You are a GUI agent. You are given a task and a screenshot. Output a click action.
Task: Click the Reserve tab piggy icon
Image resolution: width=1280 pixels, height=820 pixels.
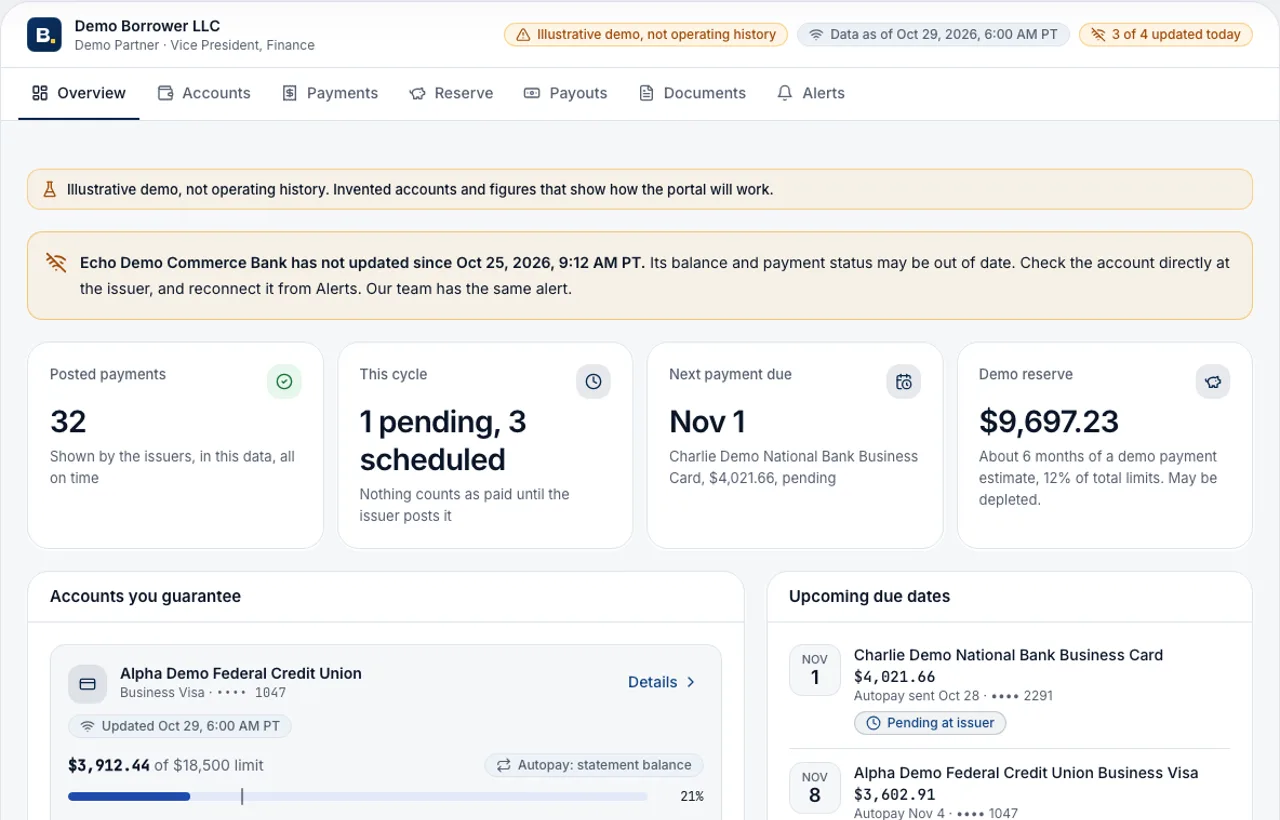click(418, 93)
